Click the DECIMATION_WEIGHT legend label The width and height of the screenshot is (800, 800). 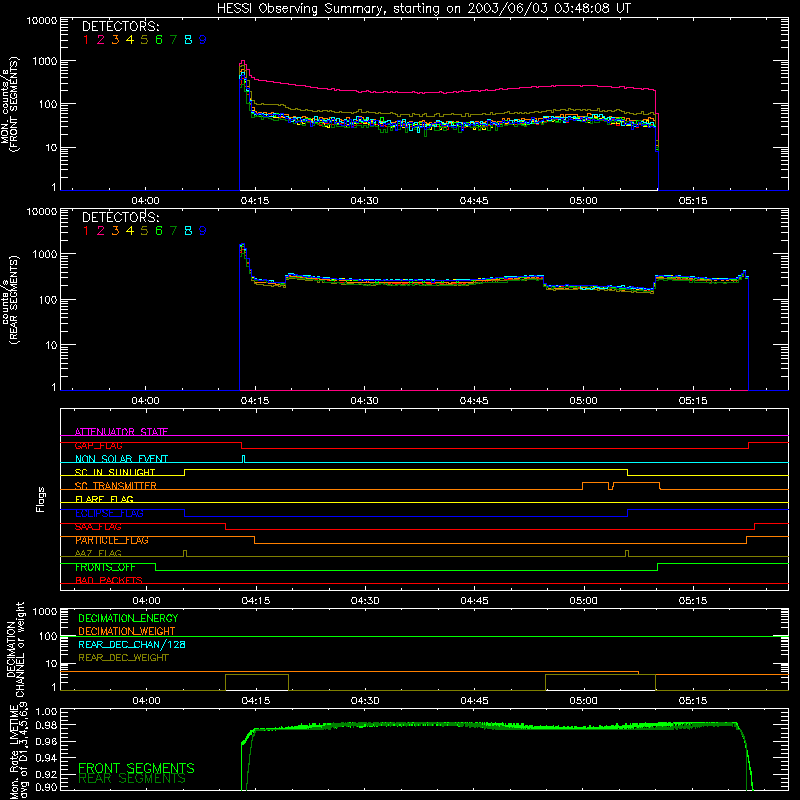point(127,631)
